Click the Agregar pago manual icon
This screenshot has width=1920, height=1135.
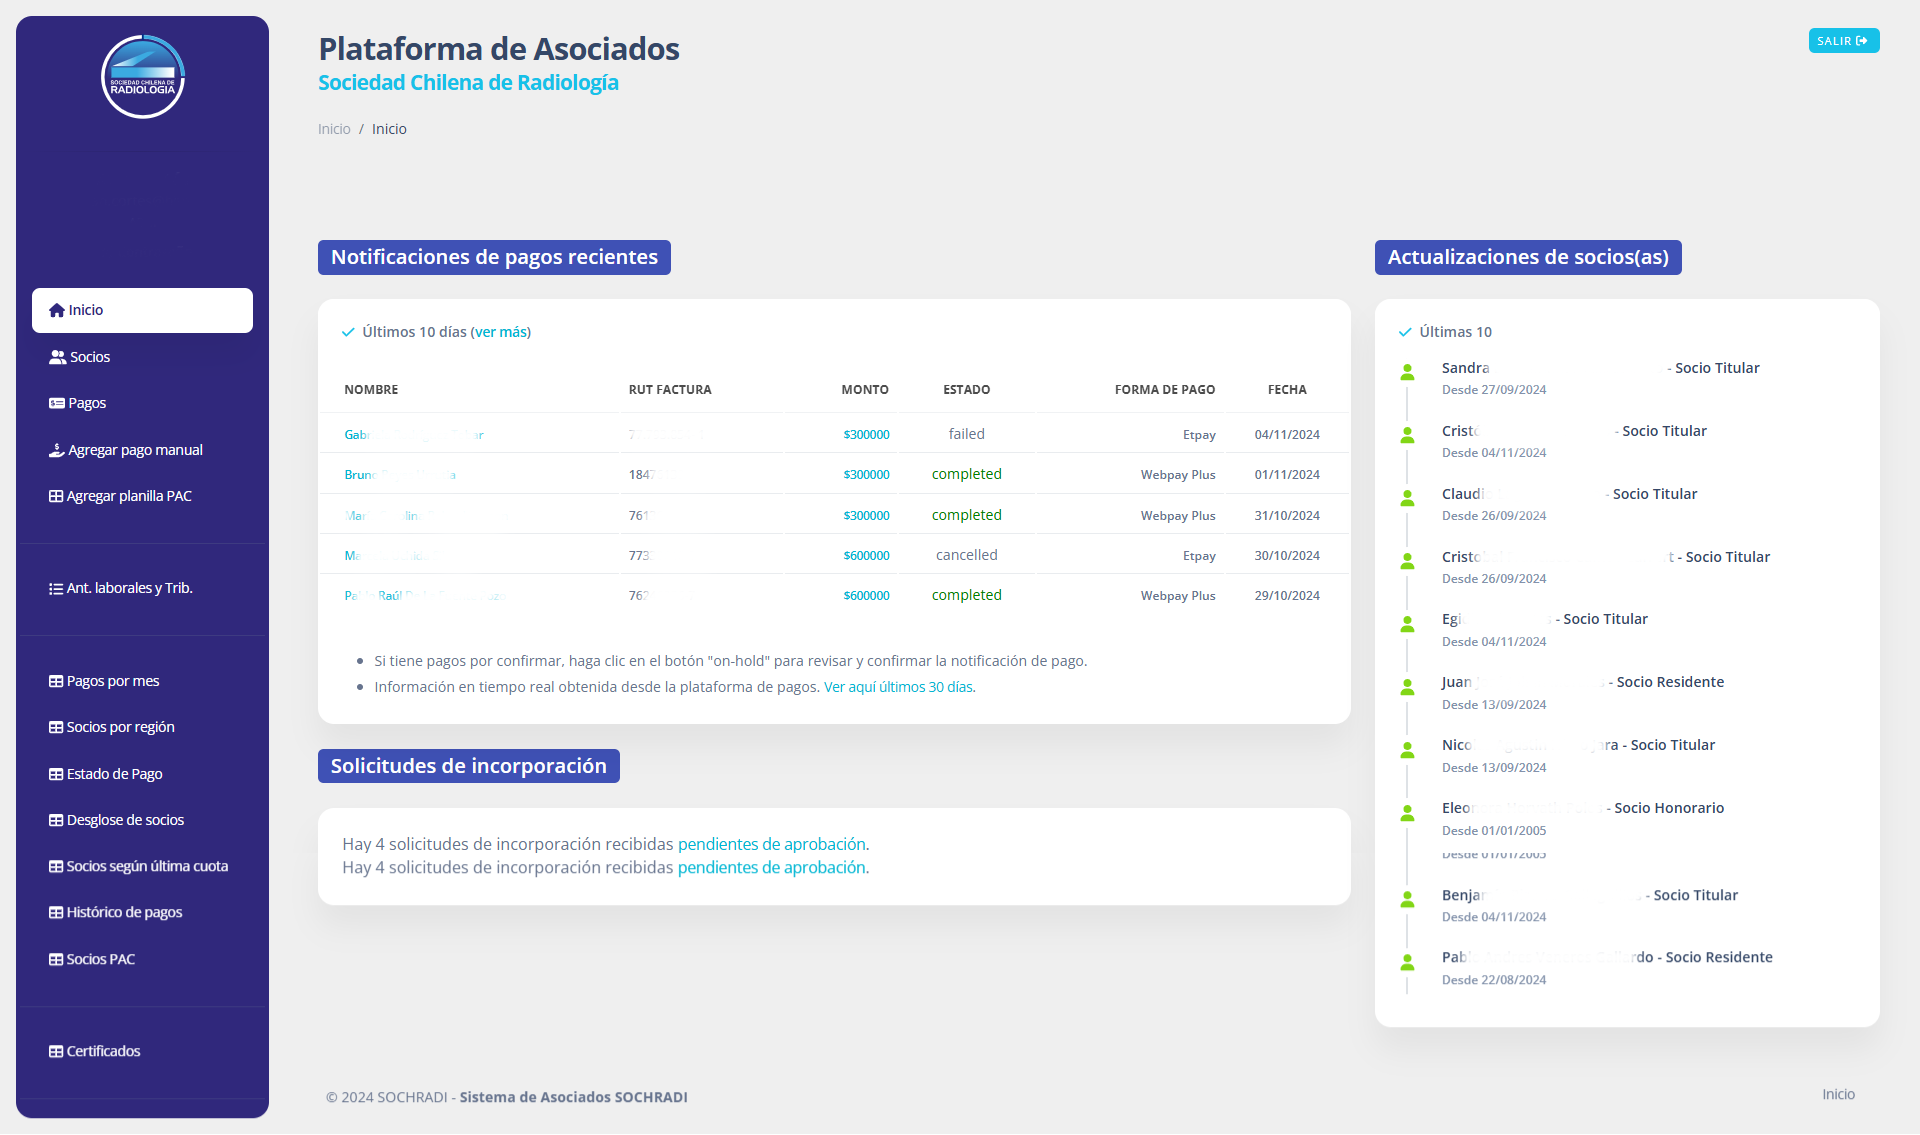coord(57,450)
